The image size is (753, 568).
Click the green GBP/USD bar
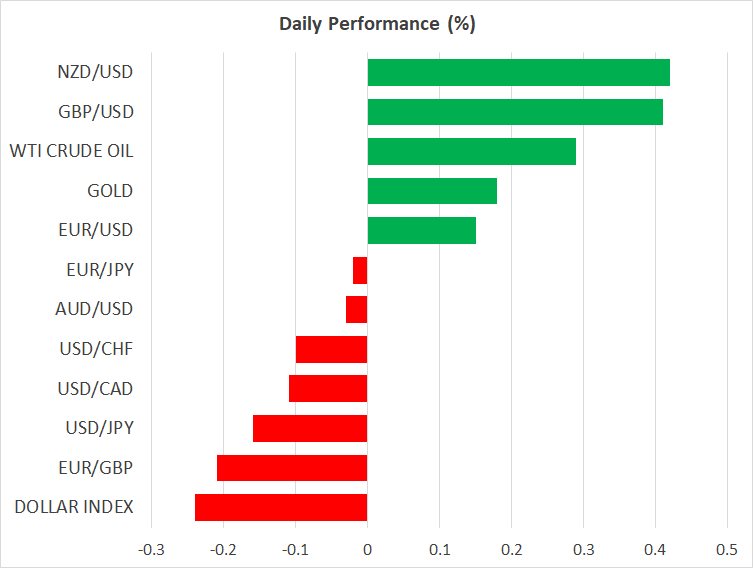tap(515, 112)
